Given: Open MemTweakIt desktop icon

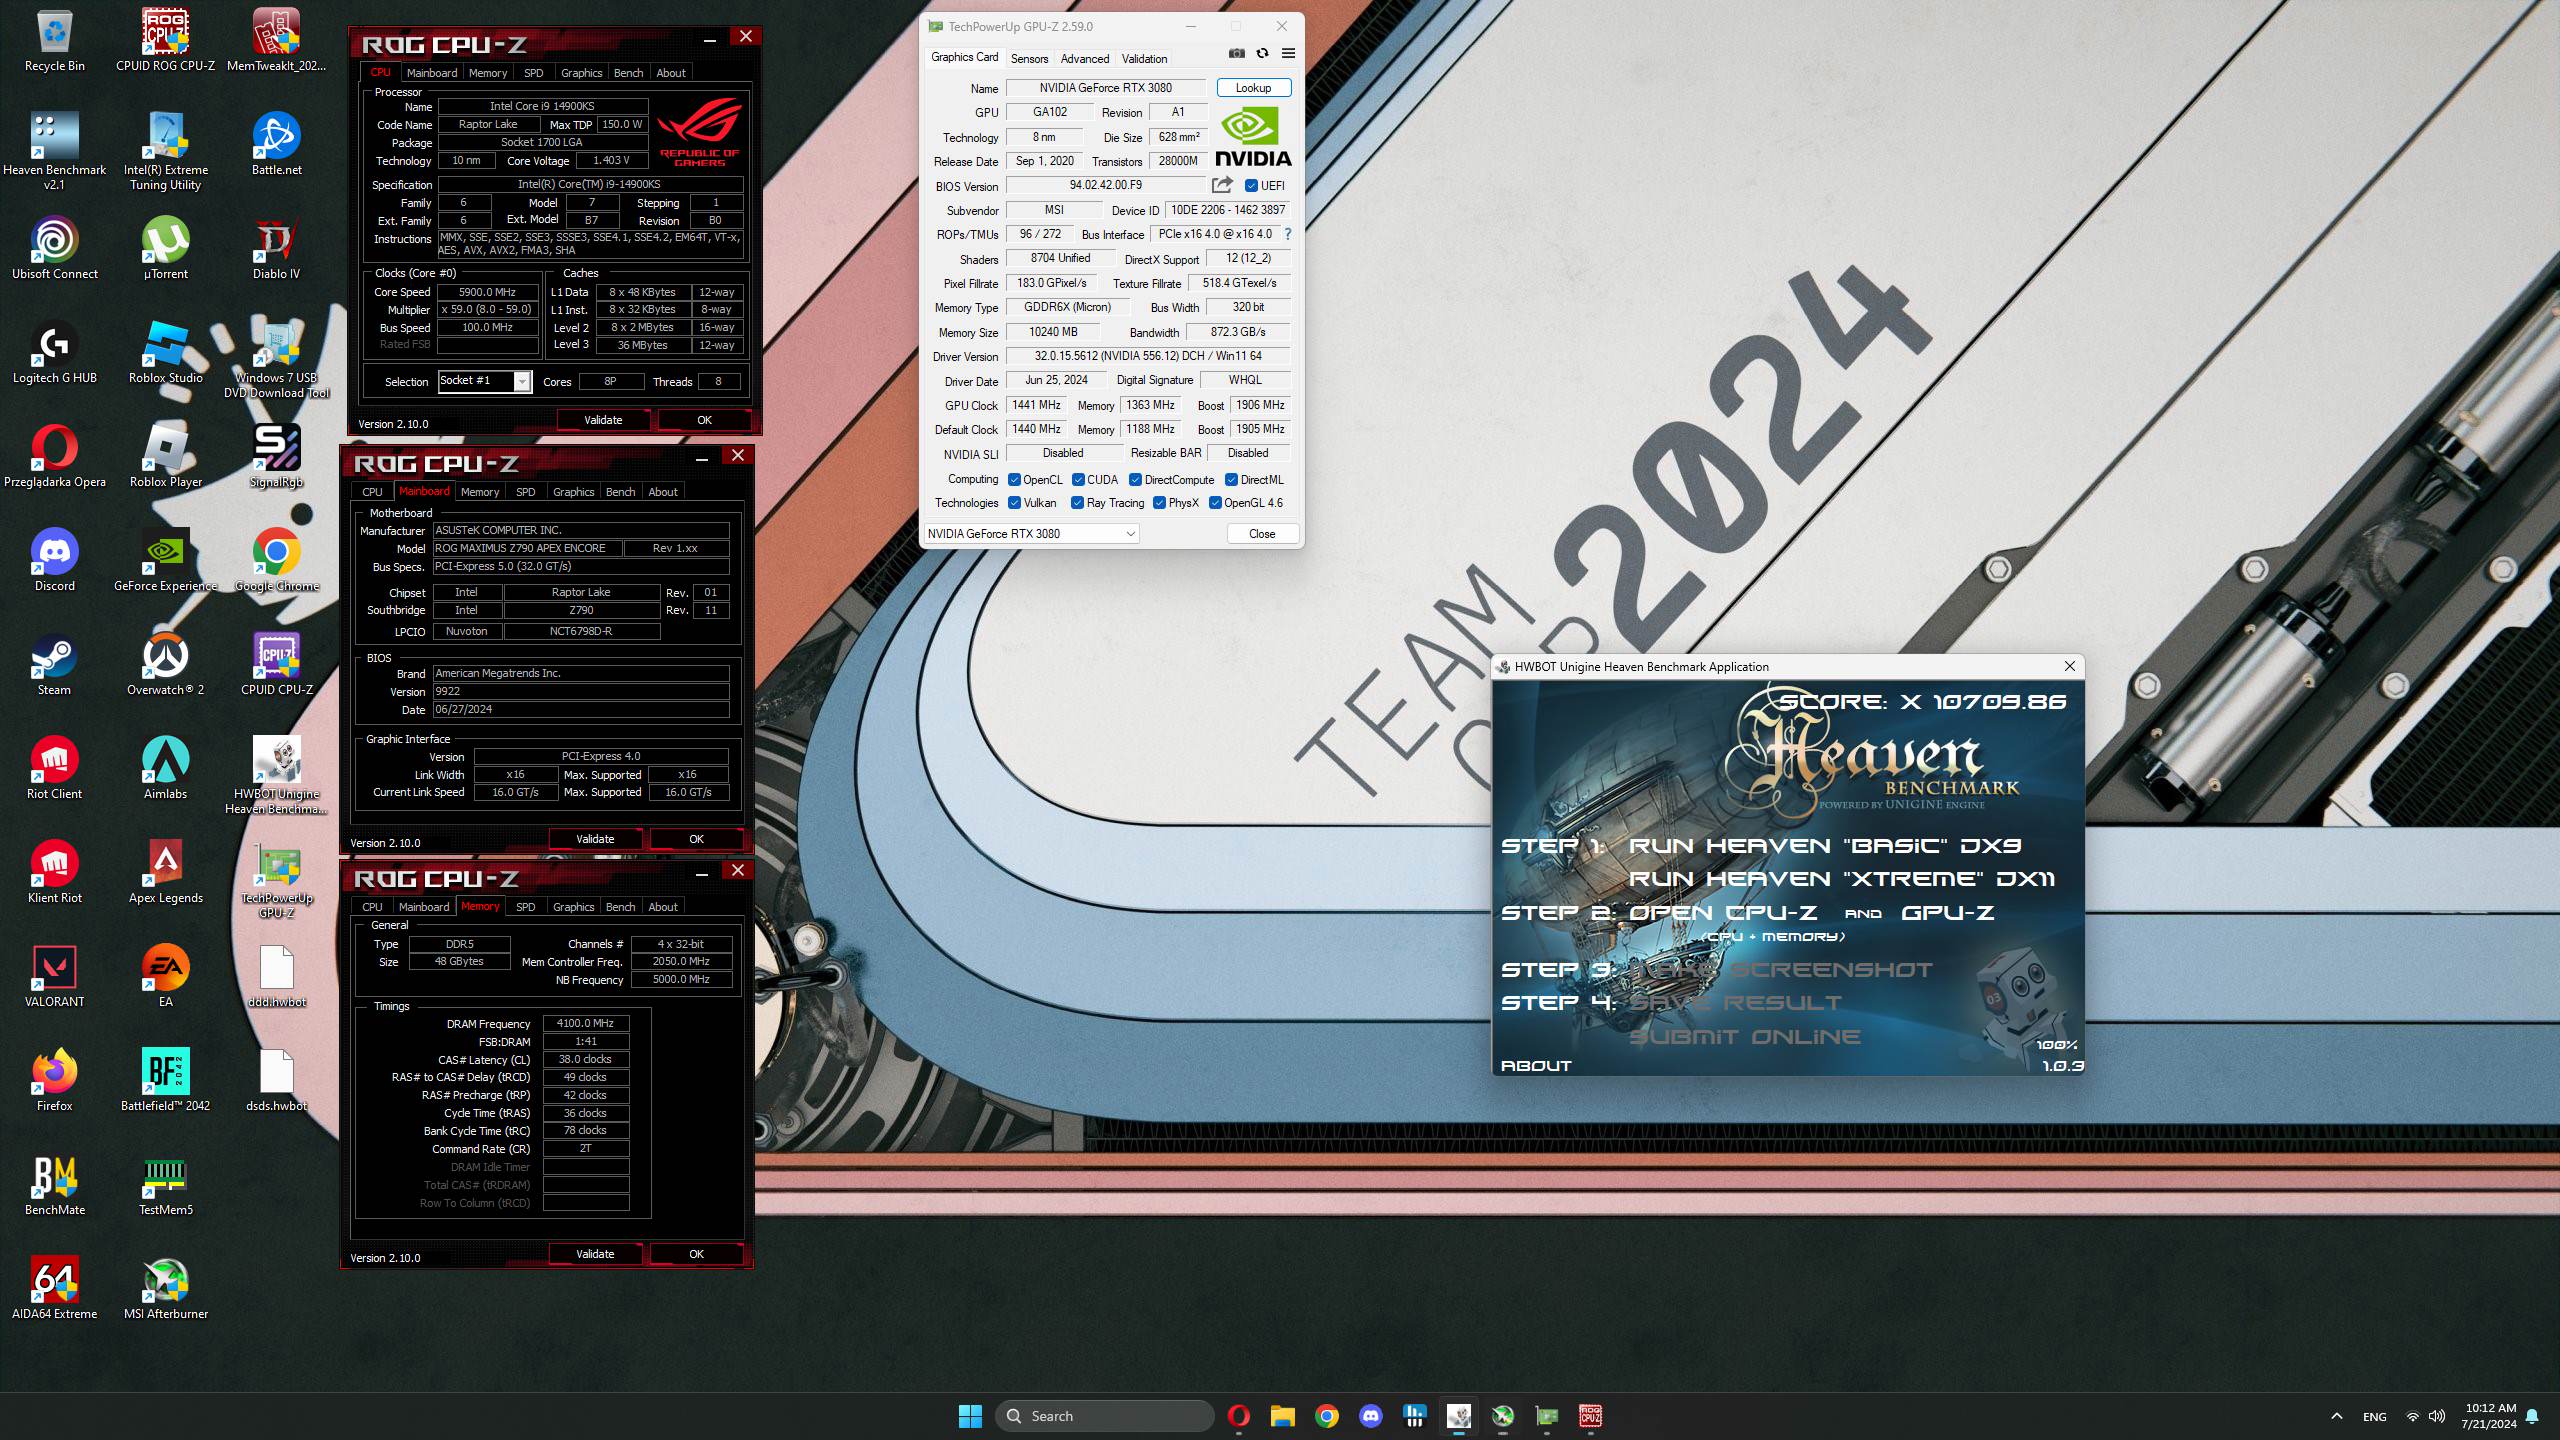Looking at the screenshot, I should point(277,42).
